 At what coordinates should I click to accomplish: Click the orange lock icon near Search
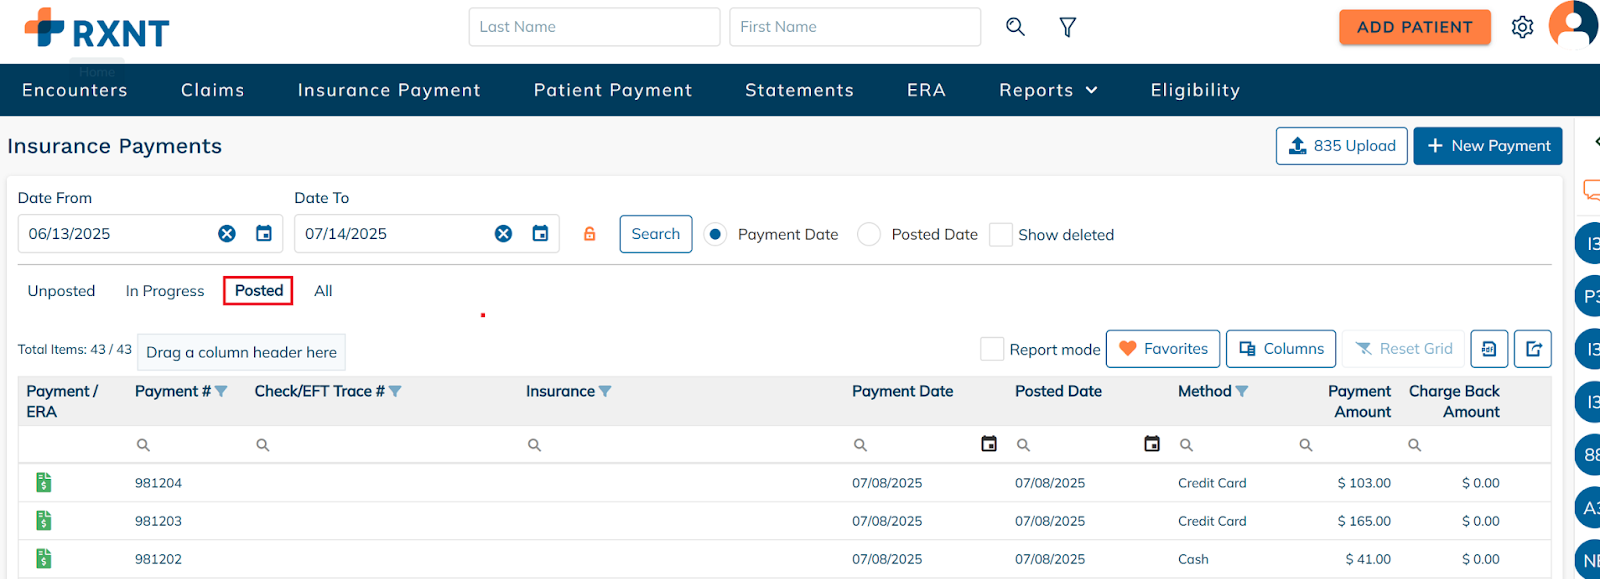tap(590, 234)
